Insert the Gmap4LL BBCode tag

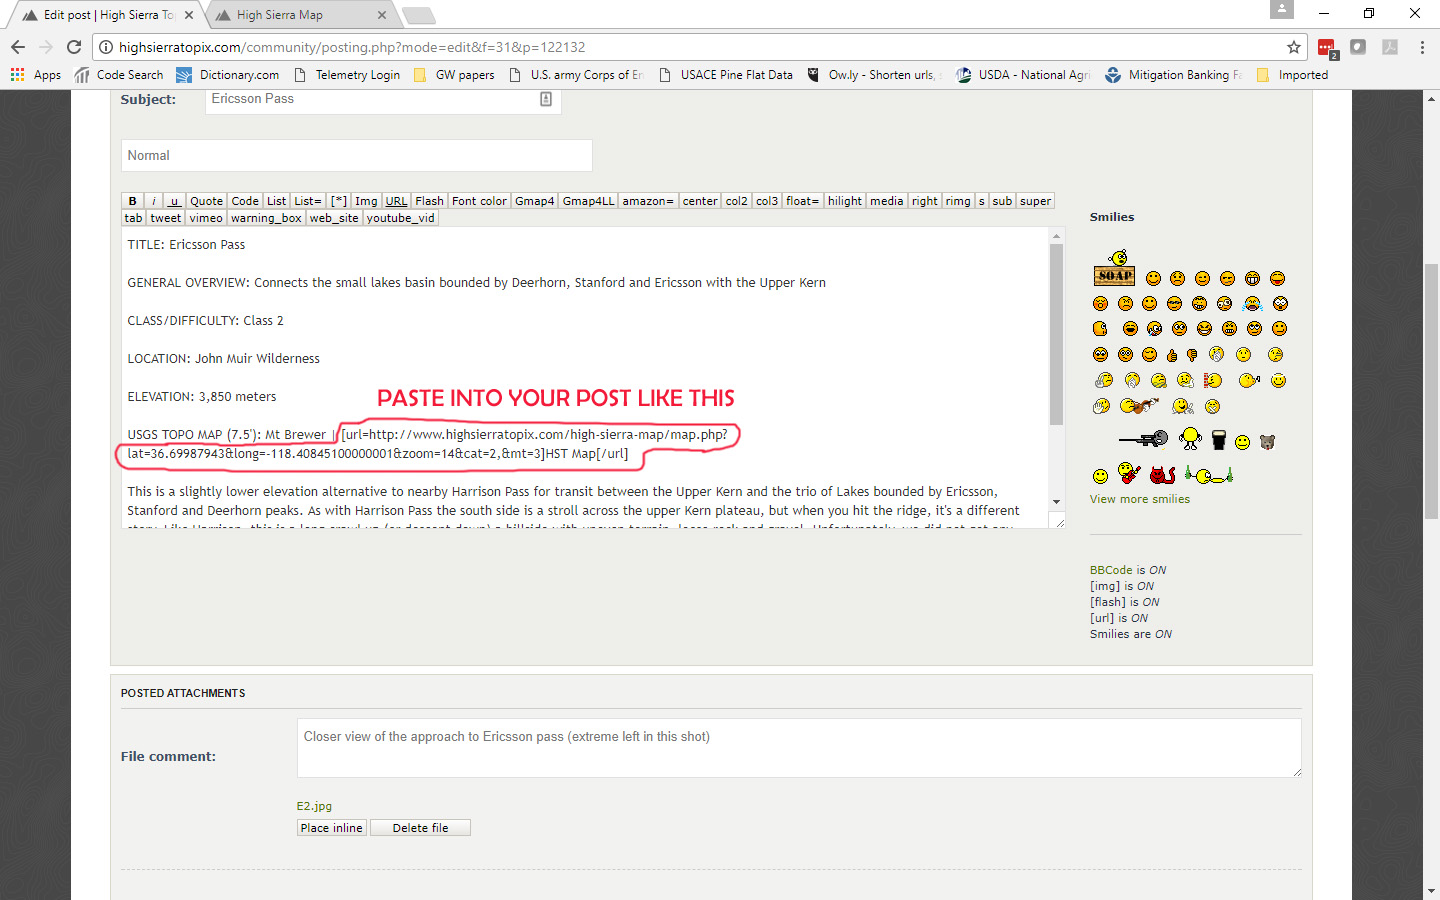point(589,201)
